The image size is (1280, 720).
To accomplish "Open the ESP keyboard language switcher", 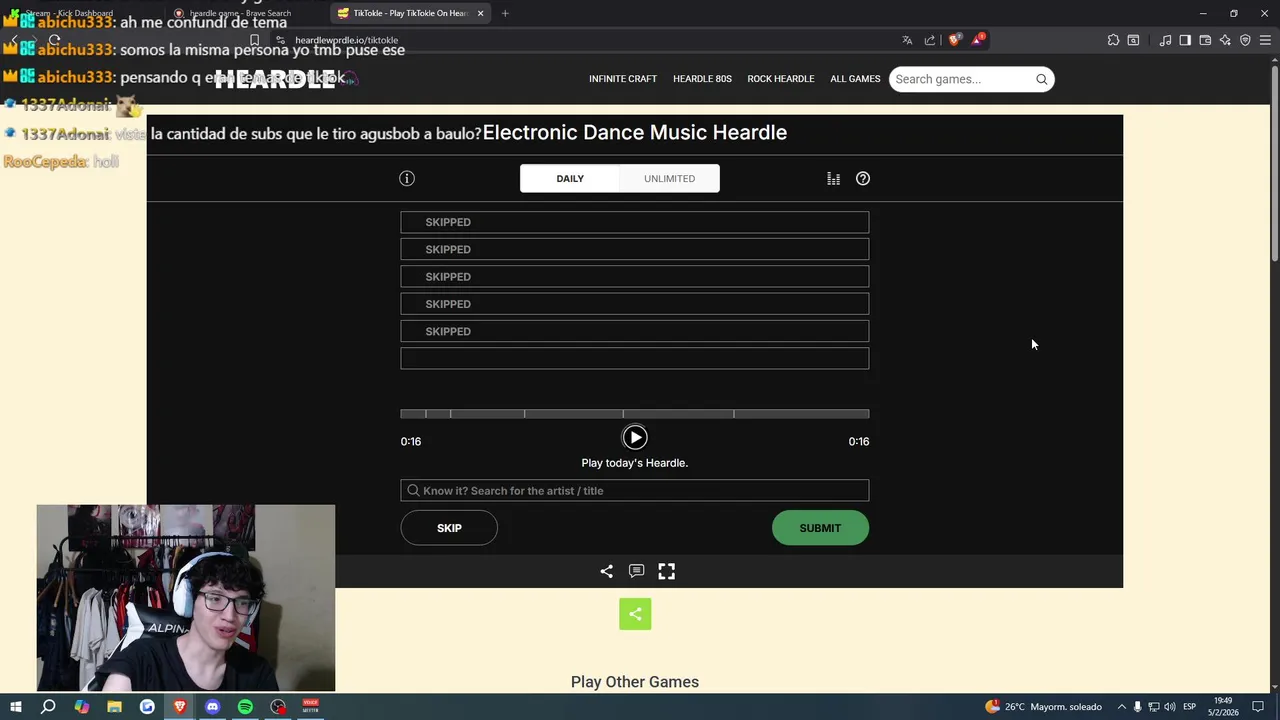I will (x=1190, y=707).
